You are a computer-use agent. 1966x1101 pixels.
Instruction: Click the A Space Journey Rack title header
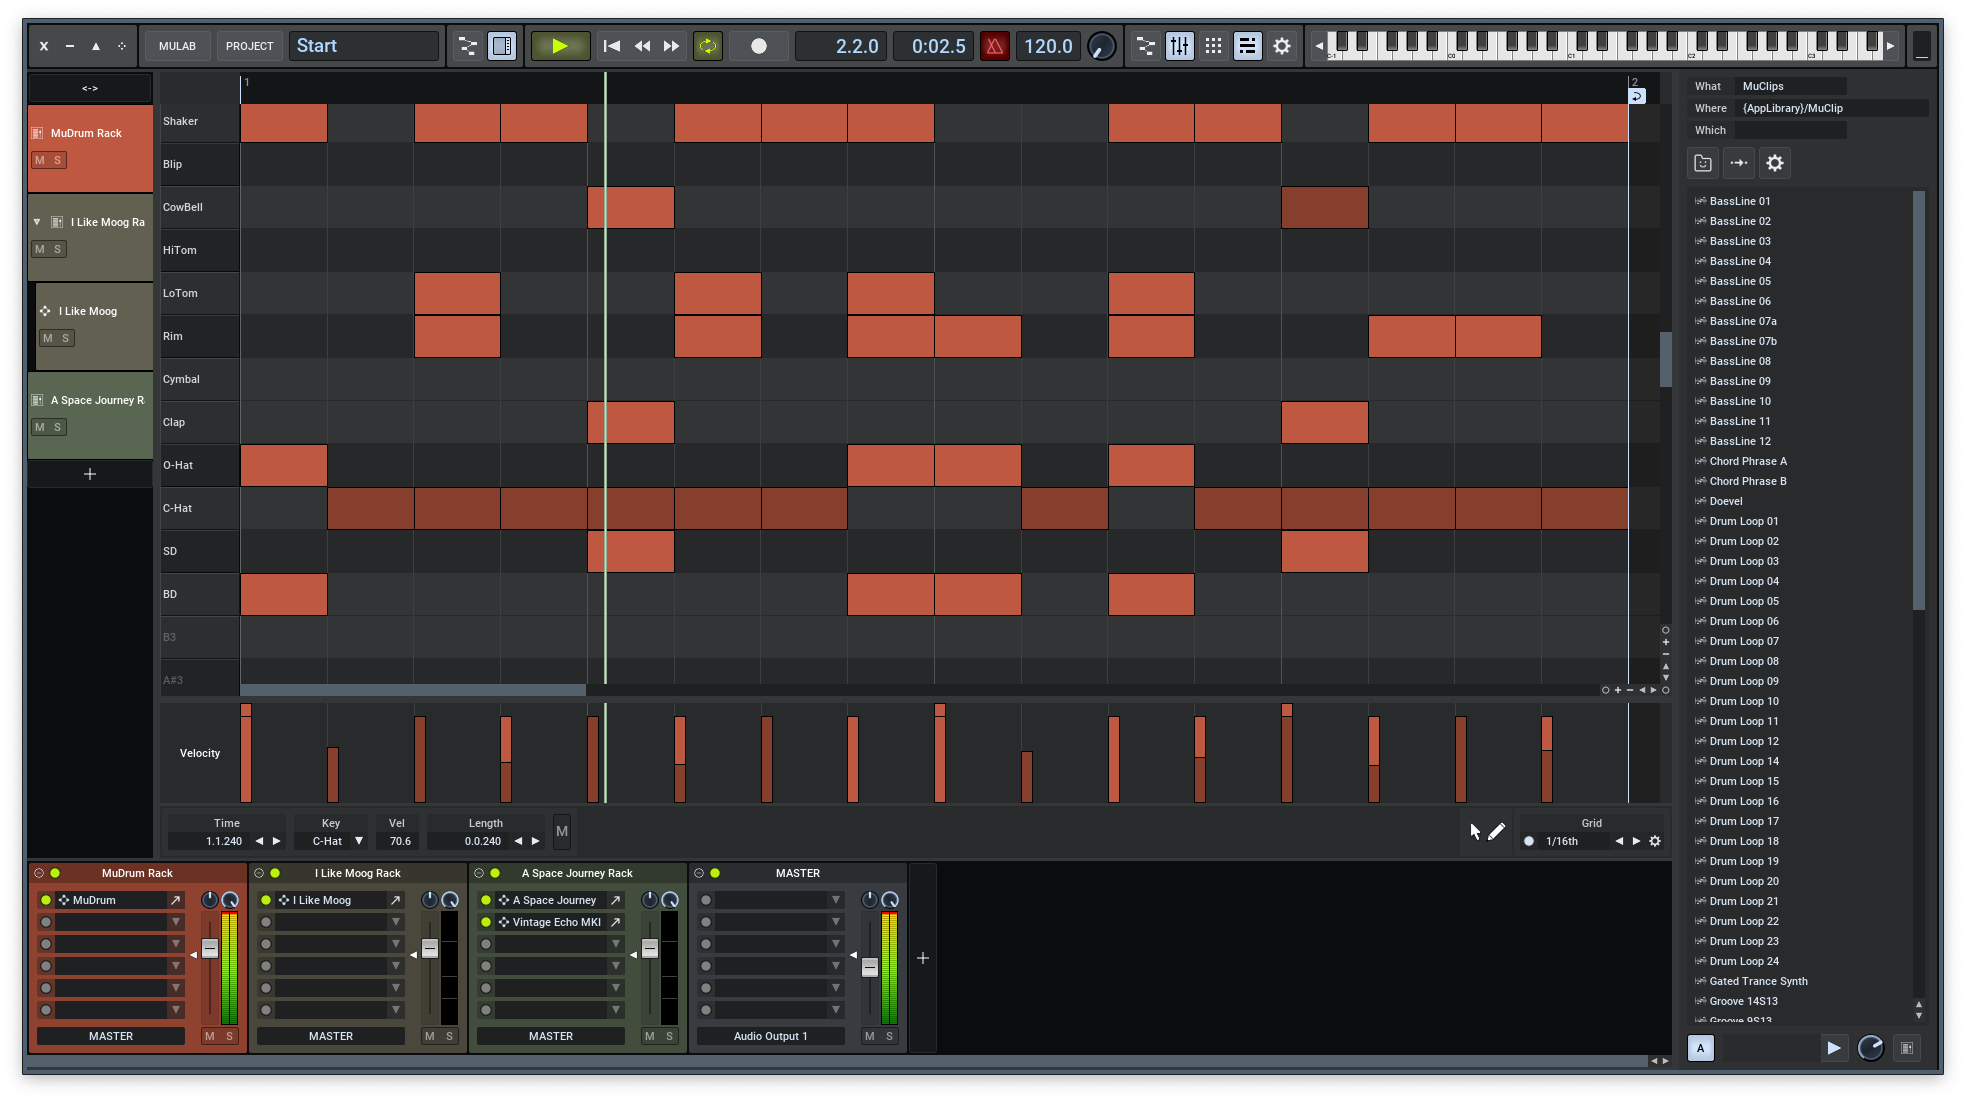577,873
